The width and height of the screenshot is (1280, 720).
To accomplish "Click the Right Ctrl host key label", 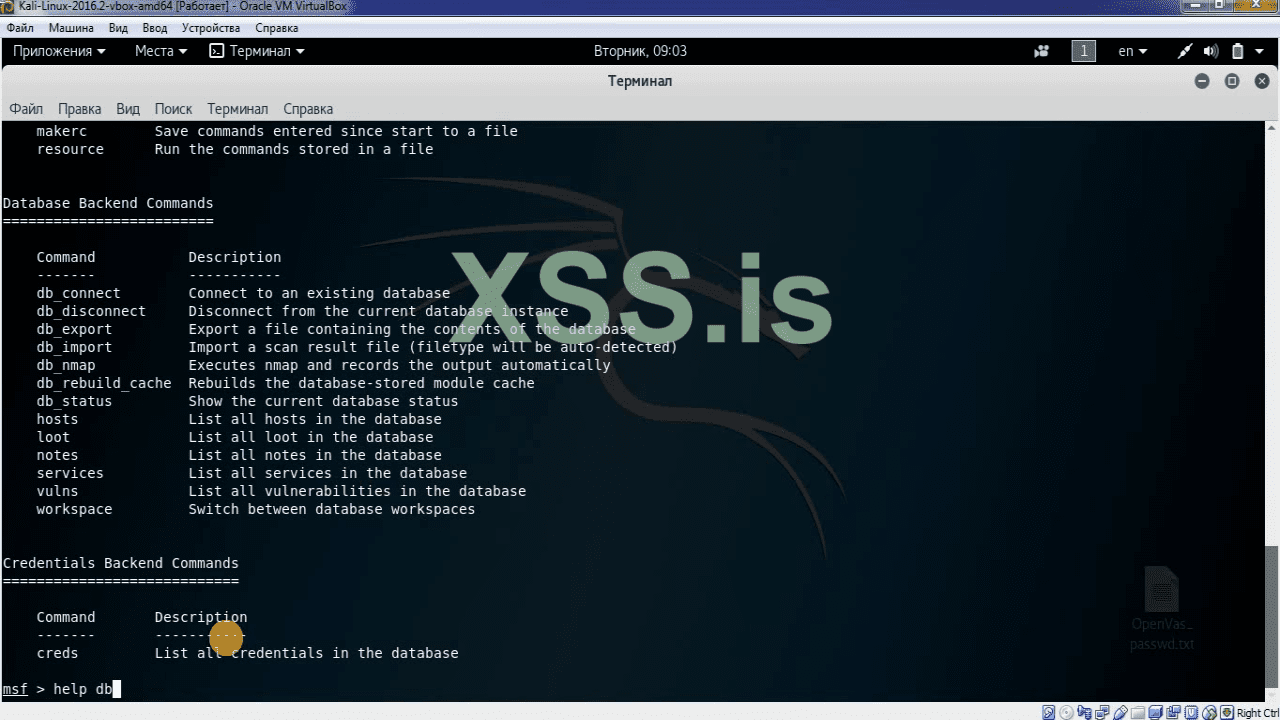I will click(1257, 713).
